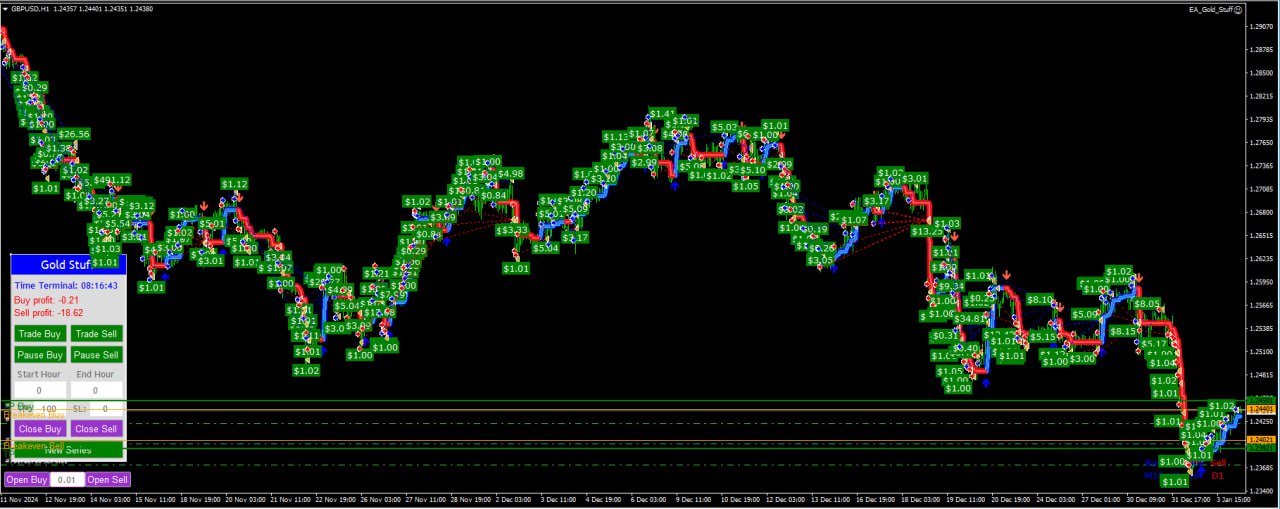Click the orange 1.24021 price tag
This screenshot has height=509, width=1280.
[x=1262, y=440]
